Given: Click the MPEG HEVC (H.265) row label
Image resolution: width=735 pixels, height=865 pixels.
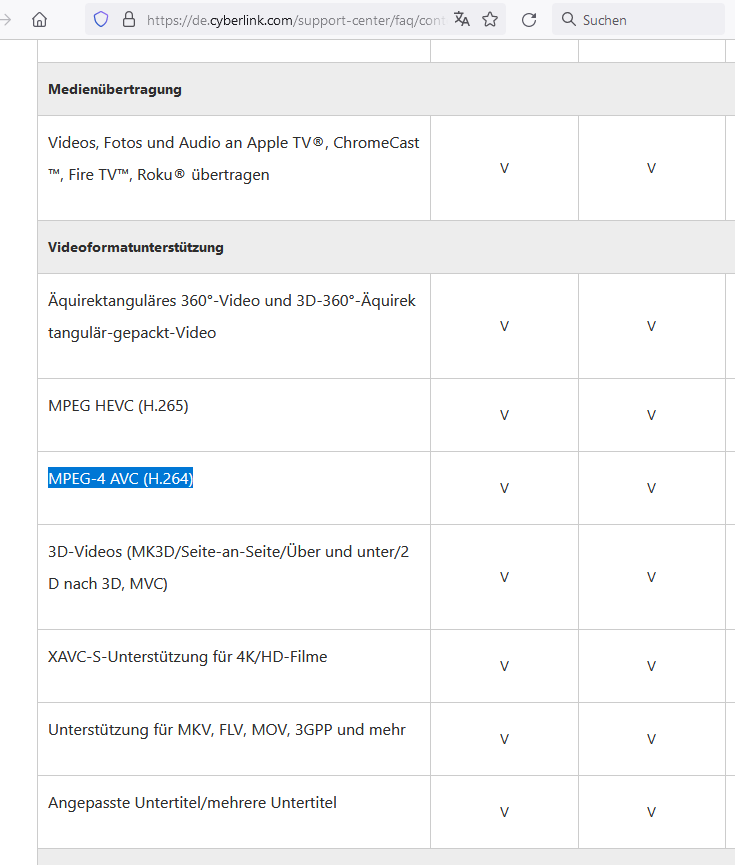Looking at the screenshot, I should tap(118, 405).
